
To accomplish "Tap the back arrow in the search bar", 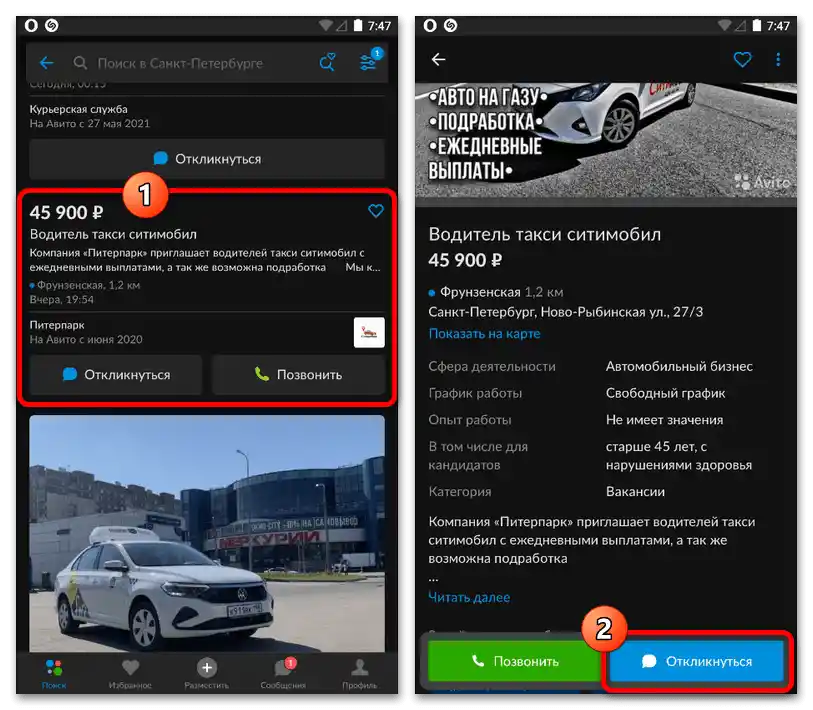I will click(47, 63).
